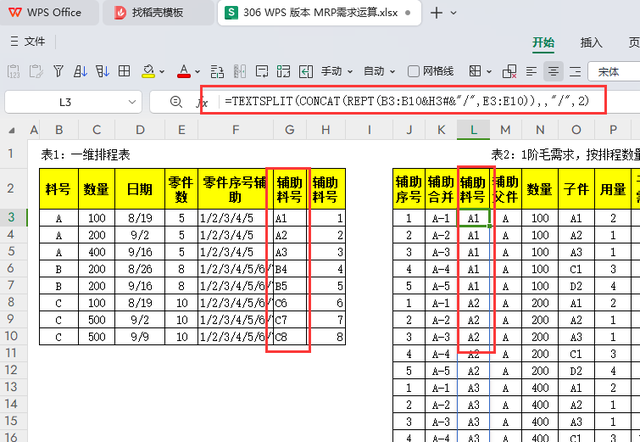Expand the new tab dropdown arrow
The height and width of the screenshot is (442, 640).
pyautogui.click(x=453, y=13)
